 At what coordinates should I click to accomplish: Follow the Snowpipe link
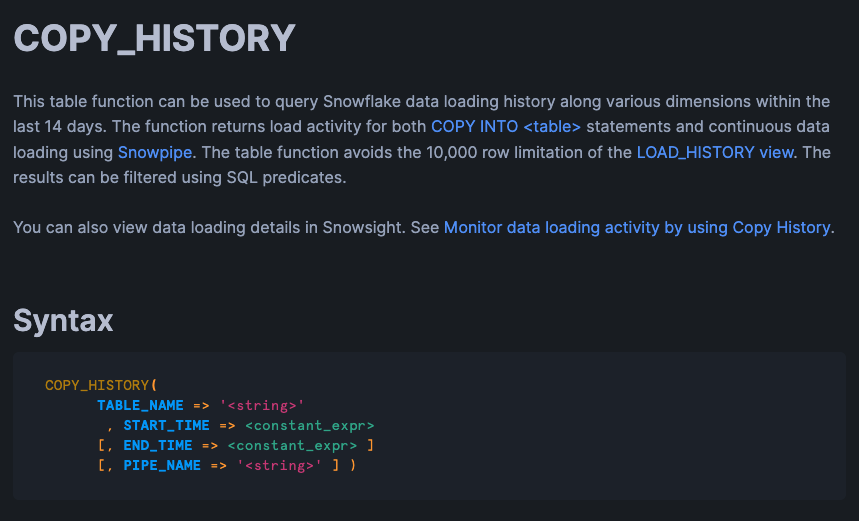[156, 153]
